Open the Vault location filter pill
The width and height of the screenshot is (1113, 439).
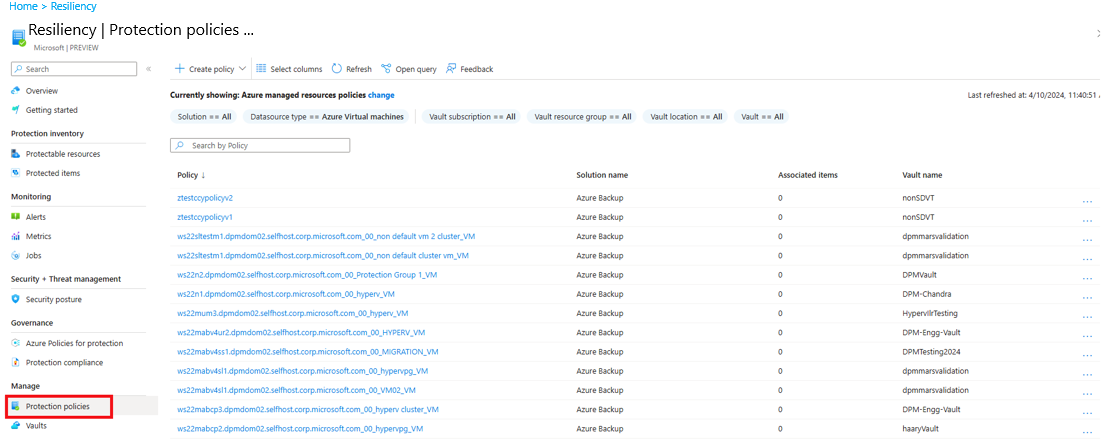[x=686, y=116]
